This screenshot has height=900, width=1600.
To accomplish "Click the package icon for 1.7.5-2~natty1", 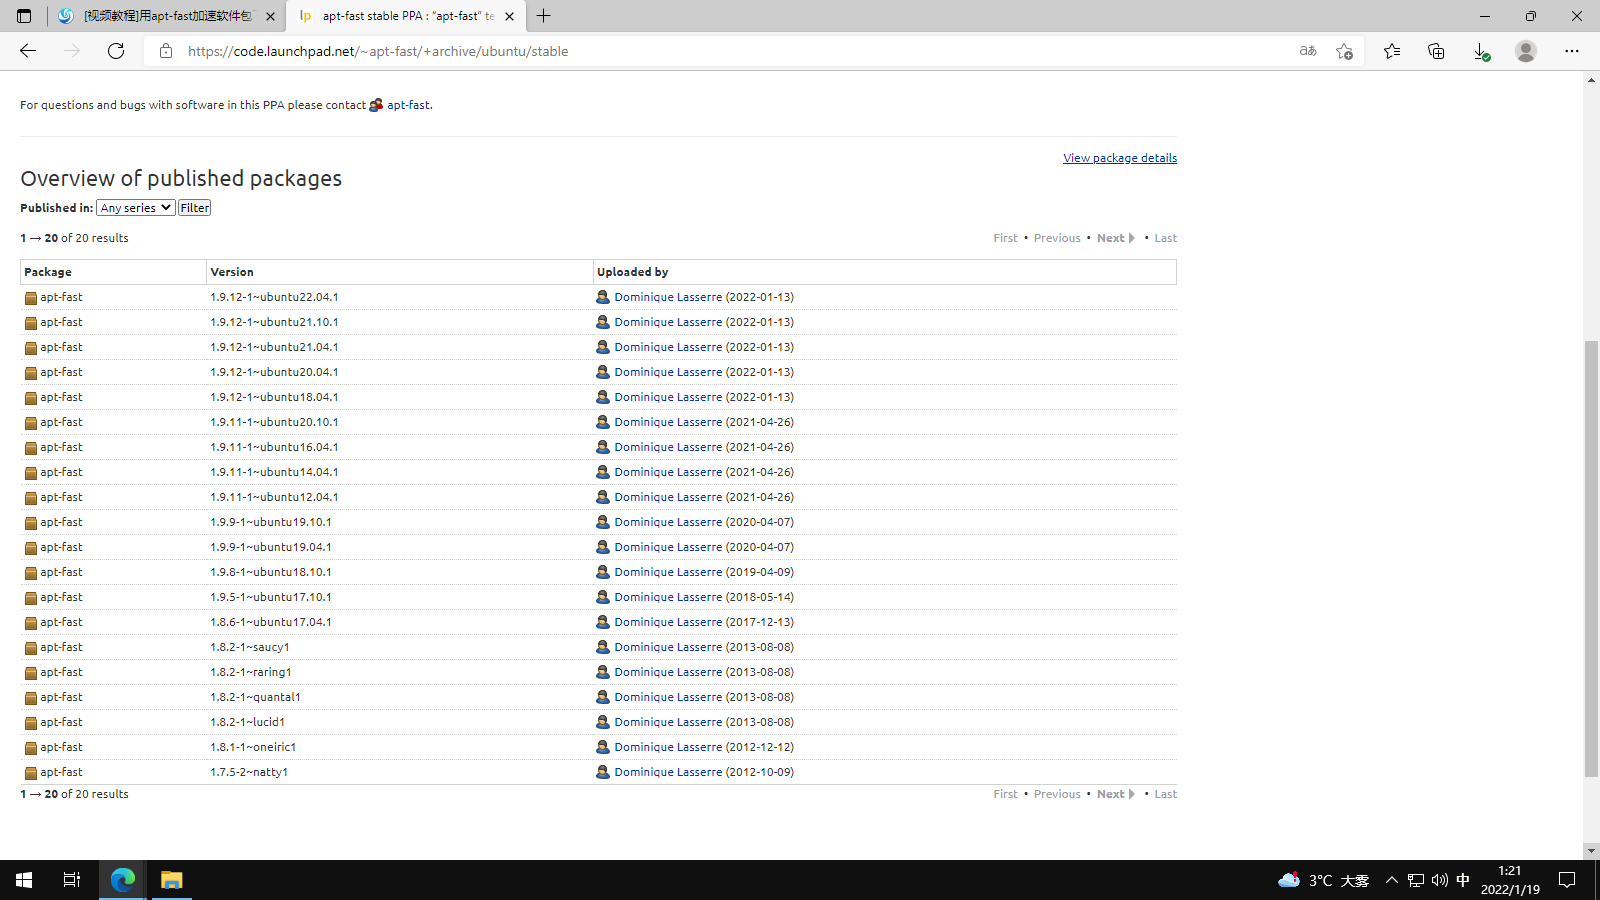I will point(31,773).
